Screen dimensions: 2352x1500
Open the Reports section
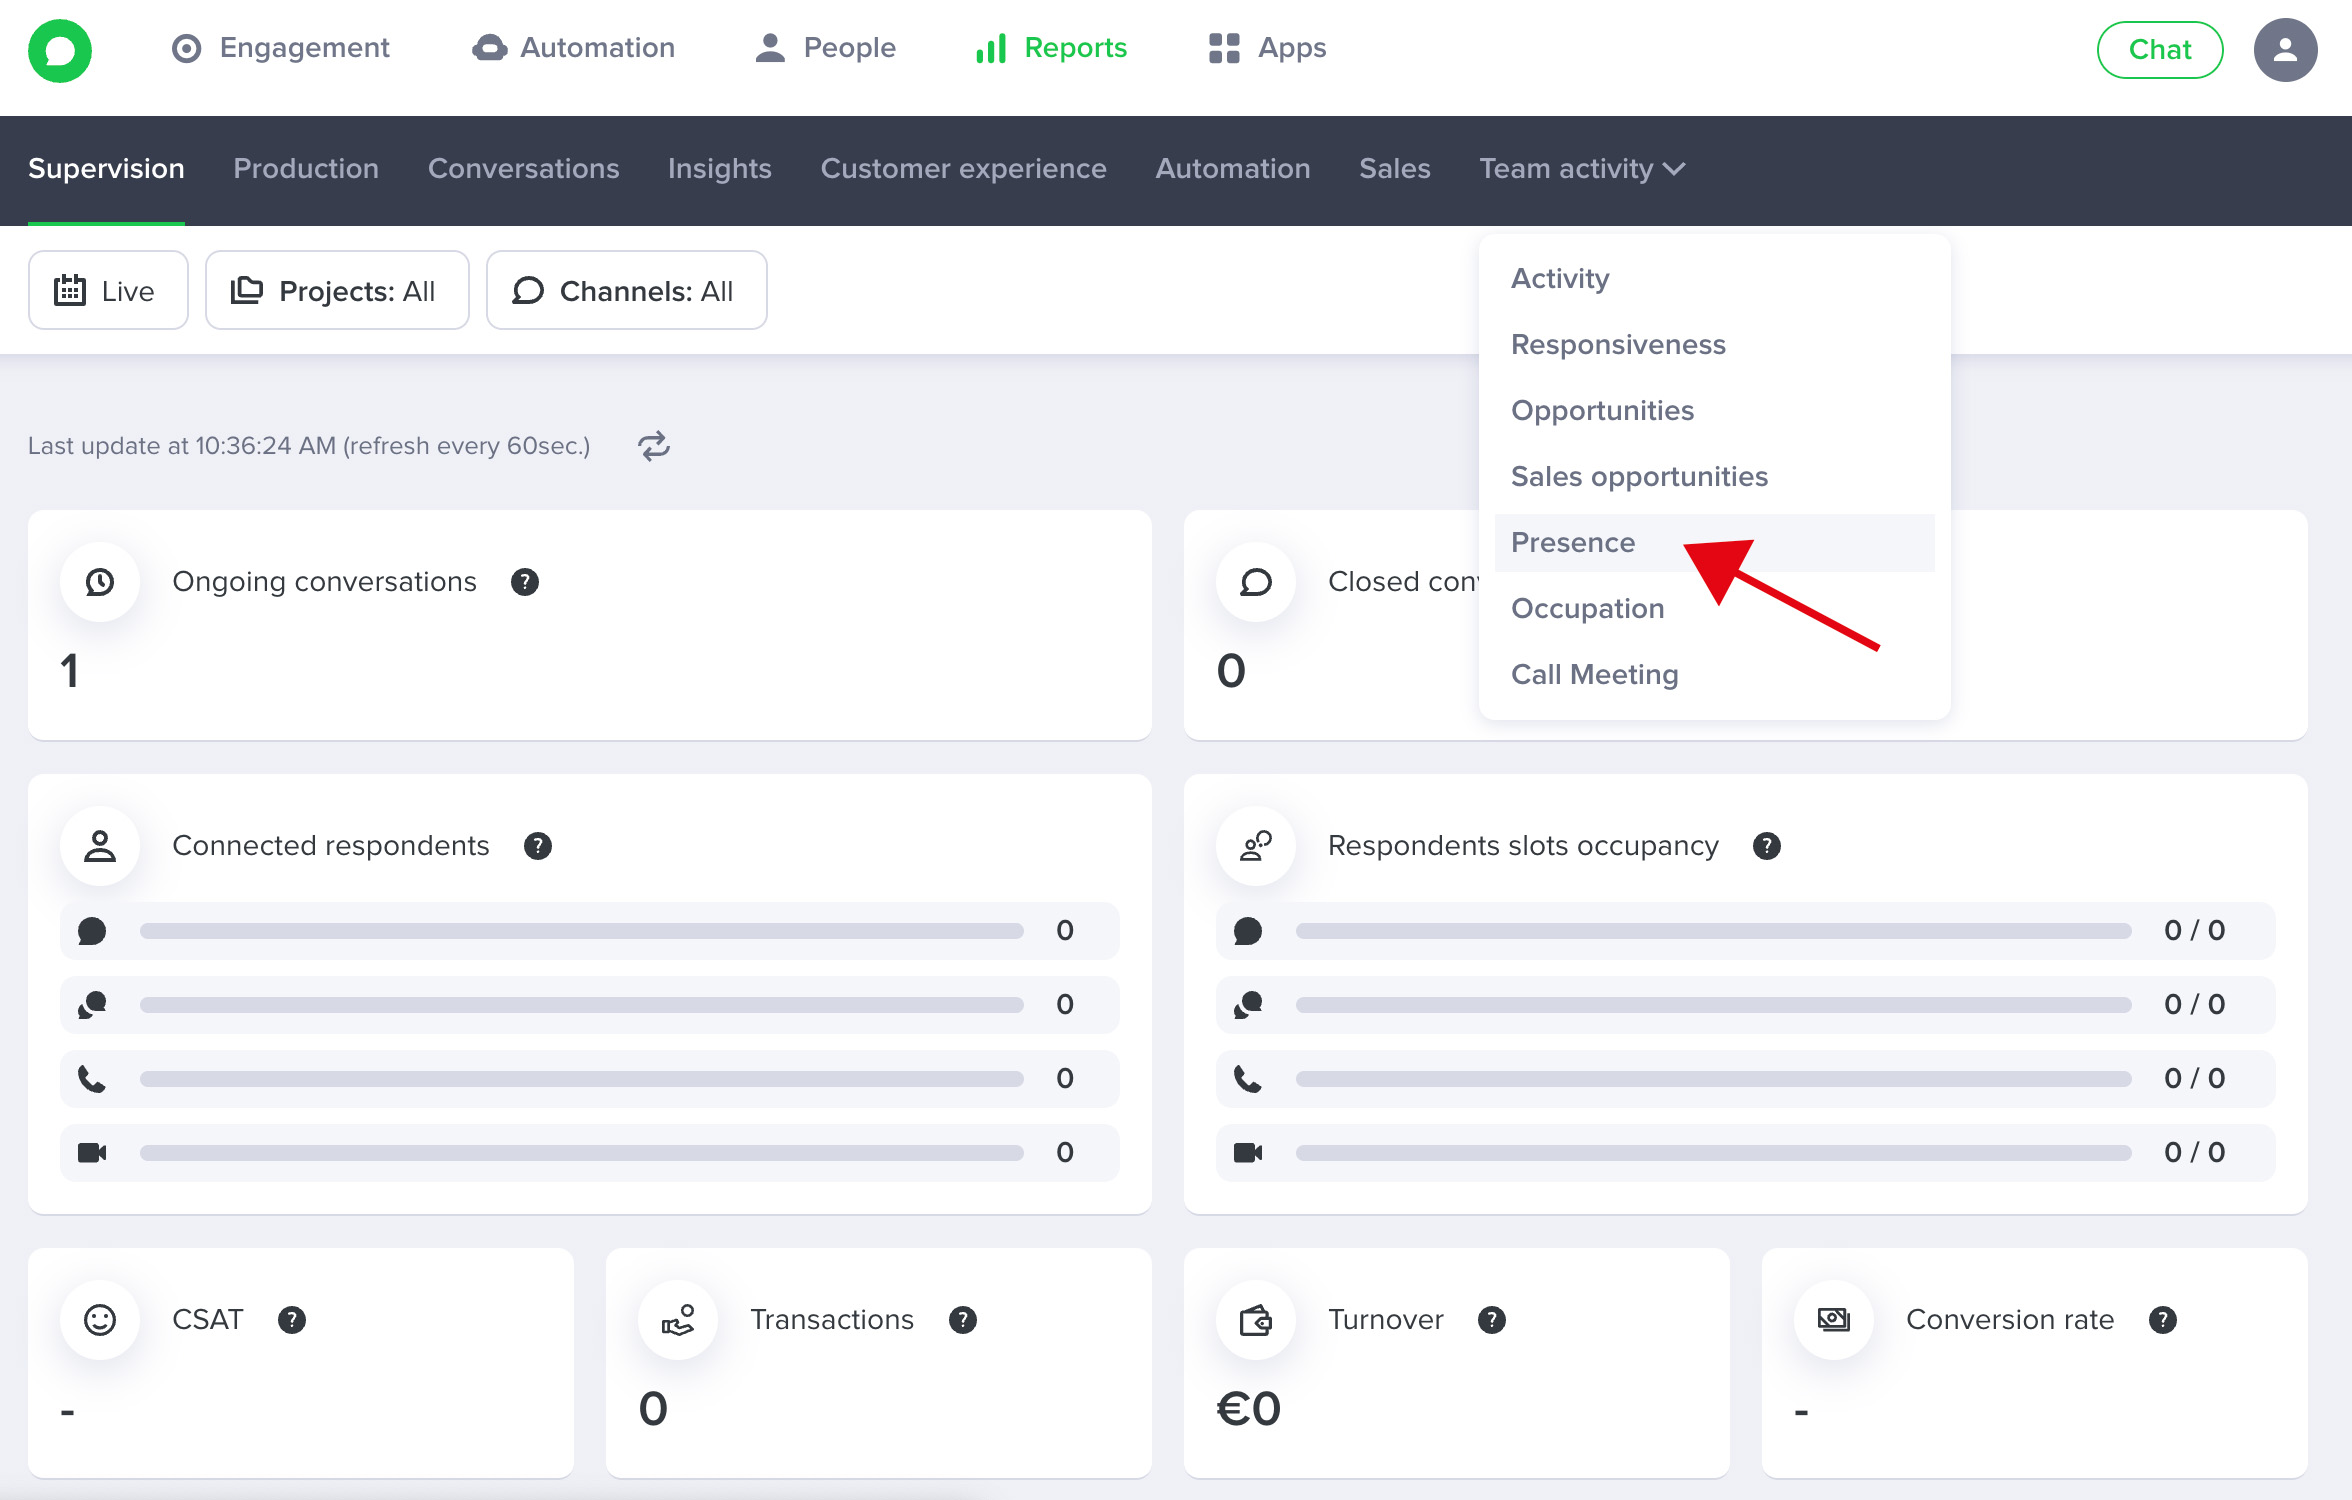point(1051,48)
